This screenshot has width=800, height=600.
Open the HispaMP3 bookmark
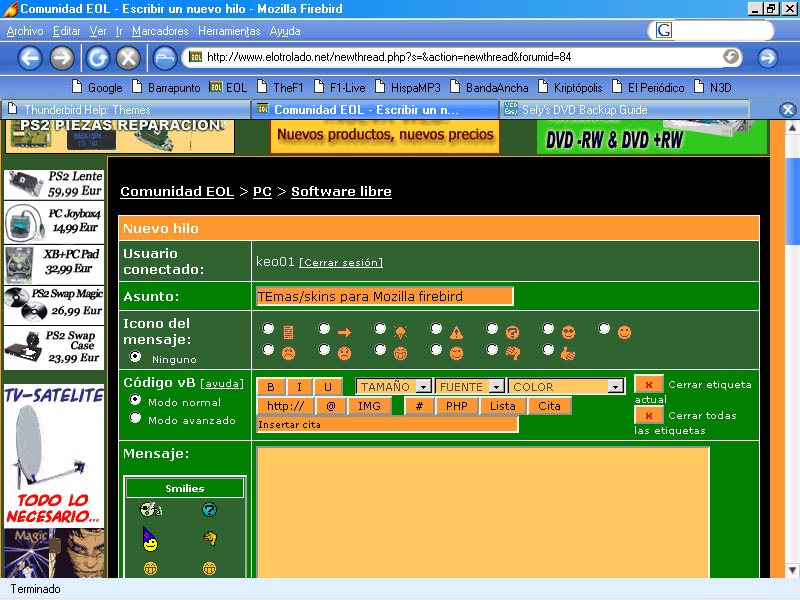[x=407, y=88]
